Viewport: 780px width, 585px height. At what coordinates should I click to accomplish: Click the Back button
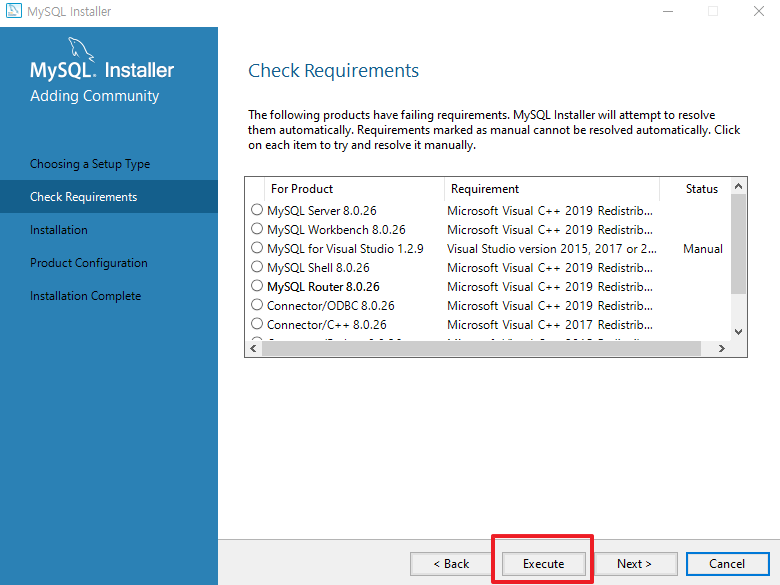[x=451, y=564]
